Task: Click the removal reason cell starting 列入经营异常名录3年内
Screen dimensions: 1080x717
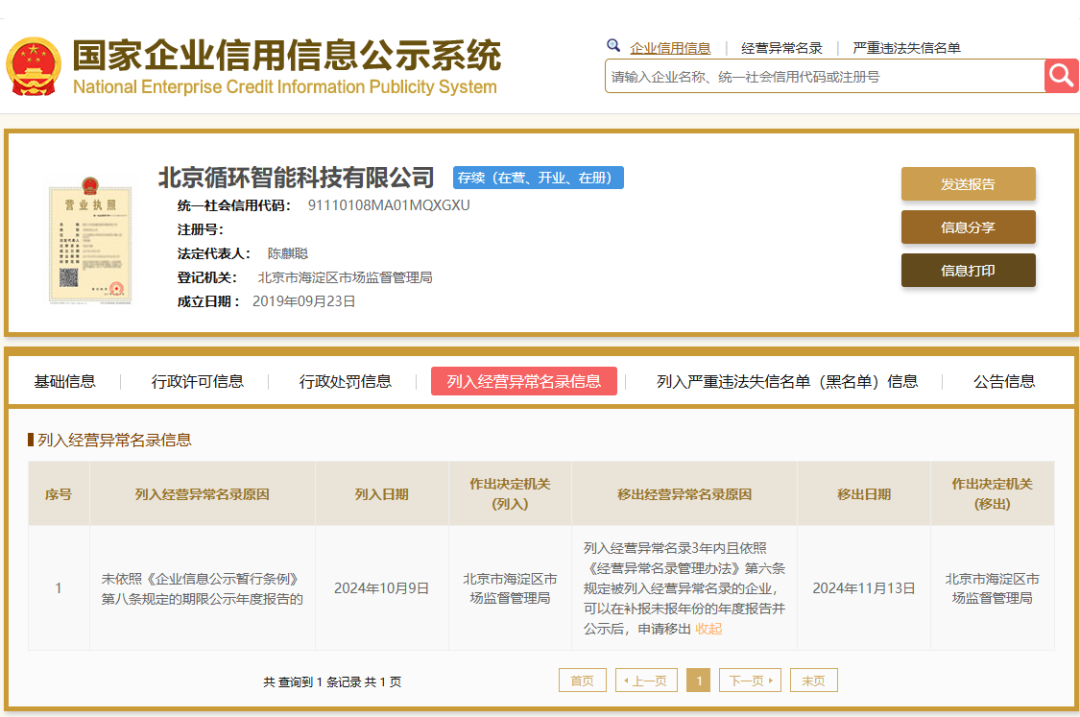Action: tap(684, 588)
